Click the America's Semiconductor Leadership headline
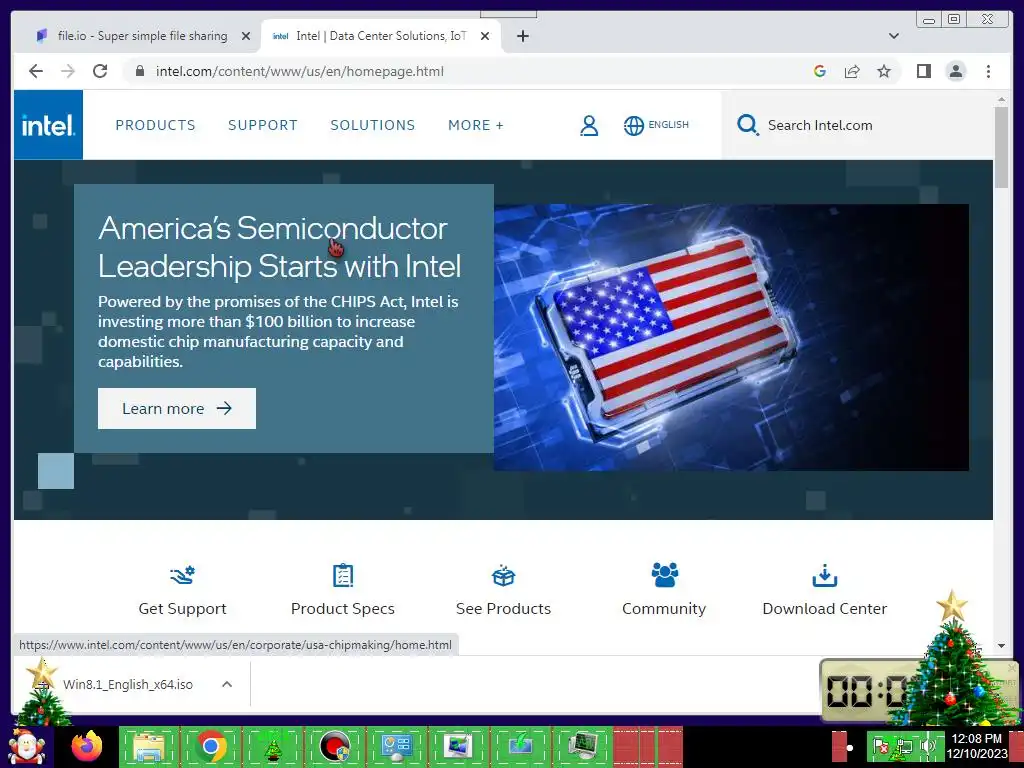Screen dimensions: 1024x768 [x=280, y=247]
